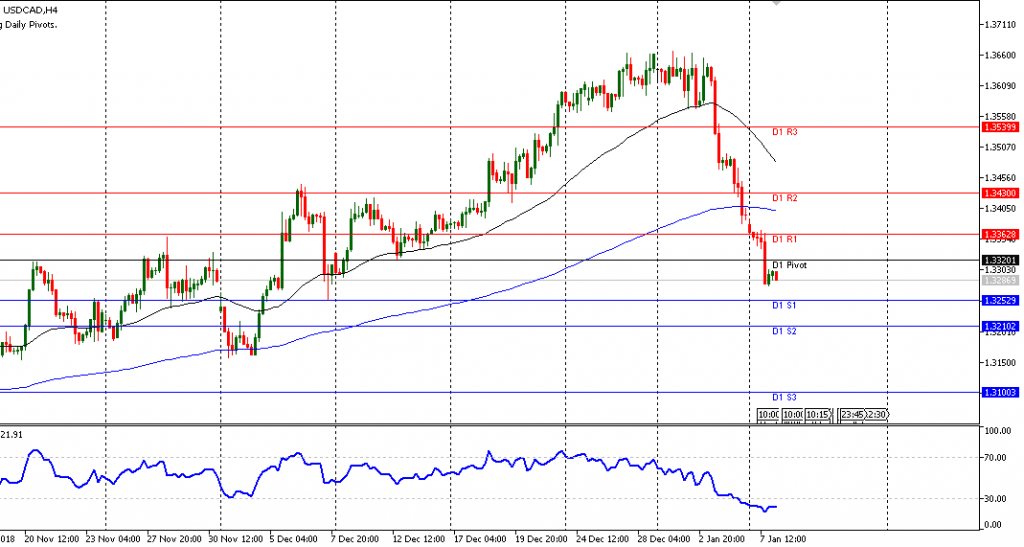Click the USDCAD,H4 chart title
This screenshot has height=547, width=1024.
(28, 10)
